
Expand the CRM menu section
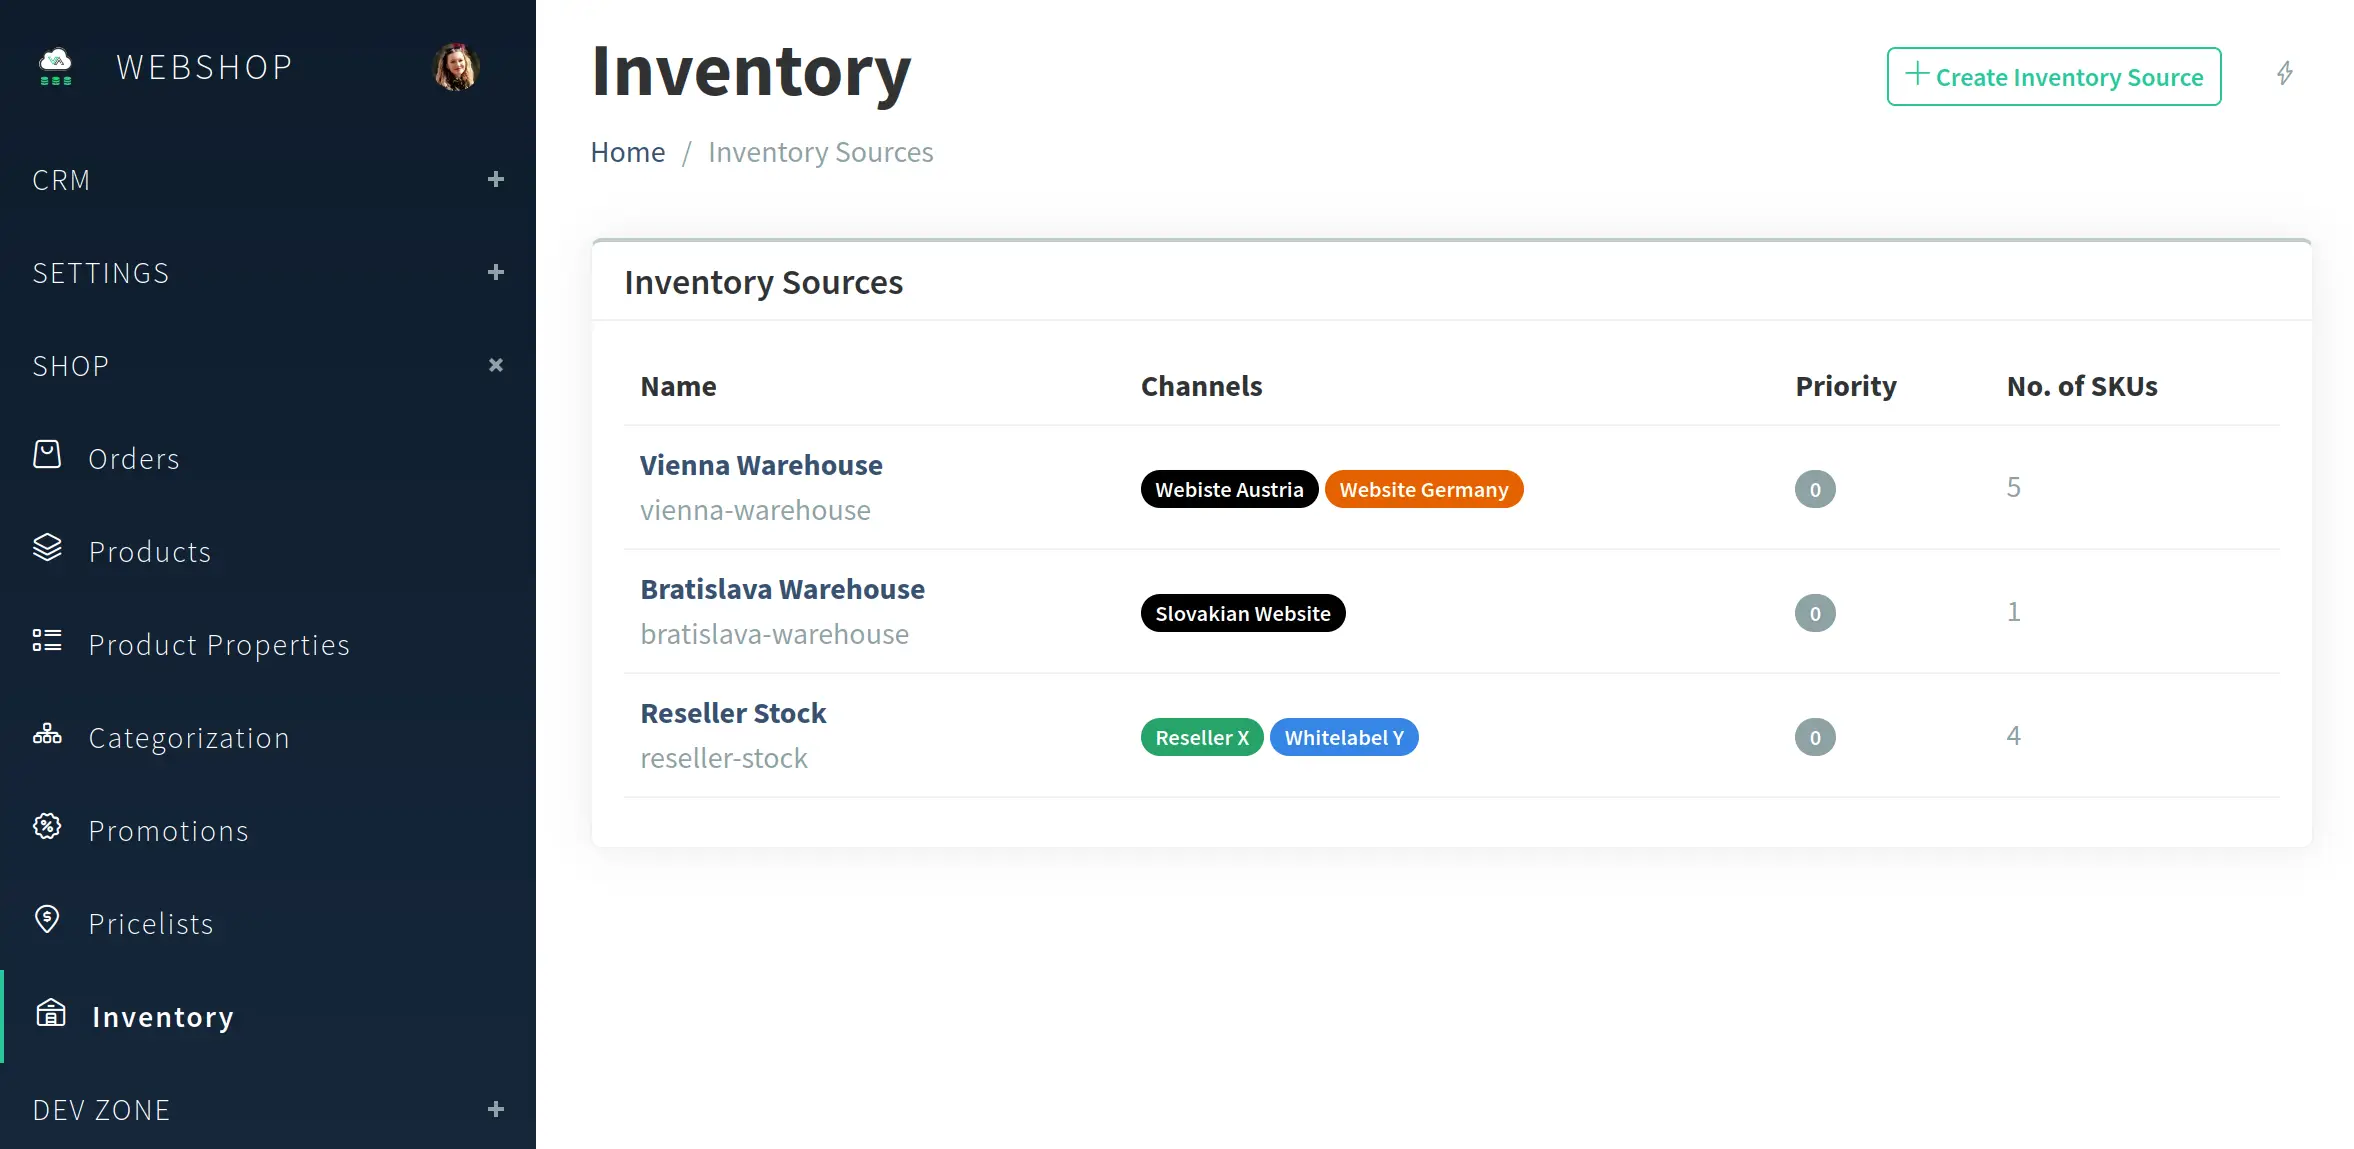[495, 179]
